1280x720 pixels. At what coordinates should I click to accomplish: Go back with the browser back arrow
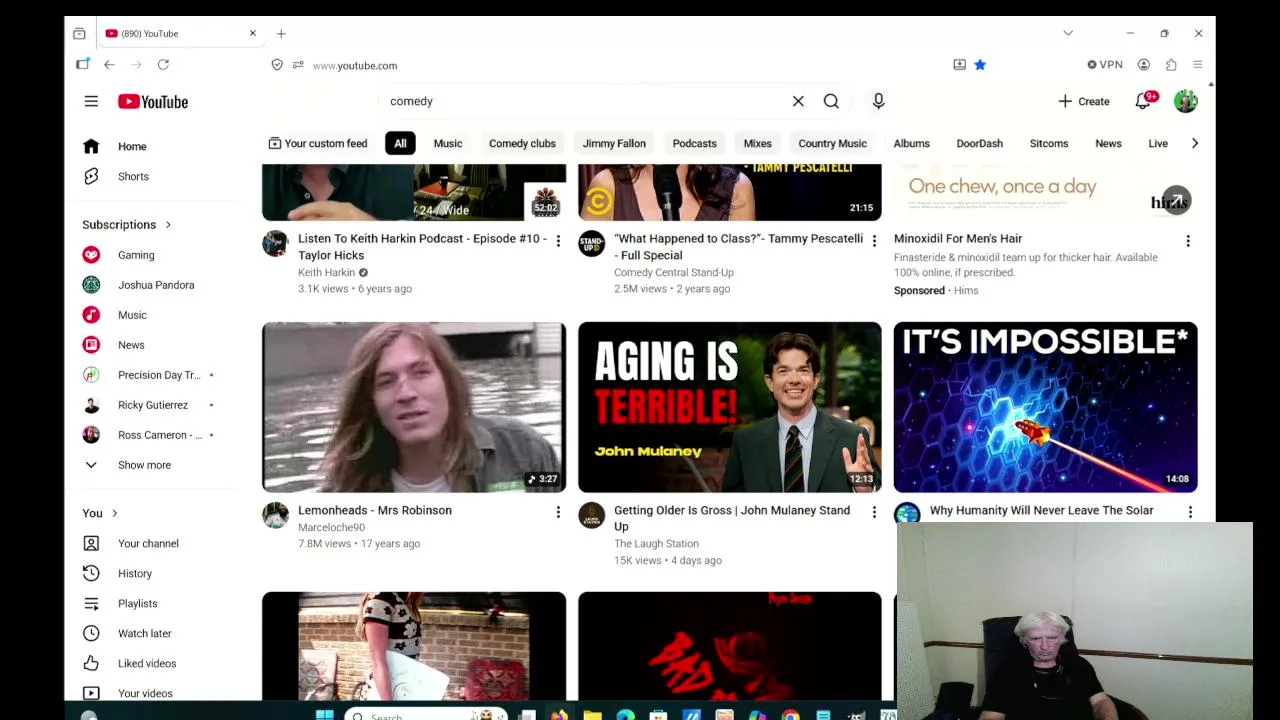tap(109, 65)
